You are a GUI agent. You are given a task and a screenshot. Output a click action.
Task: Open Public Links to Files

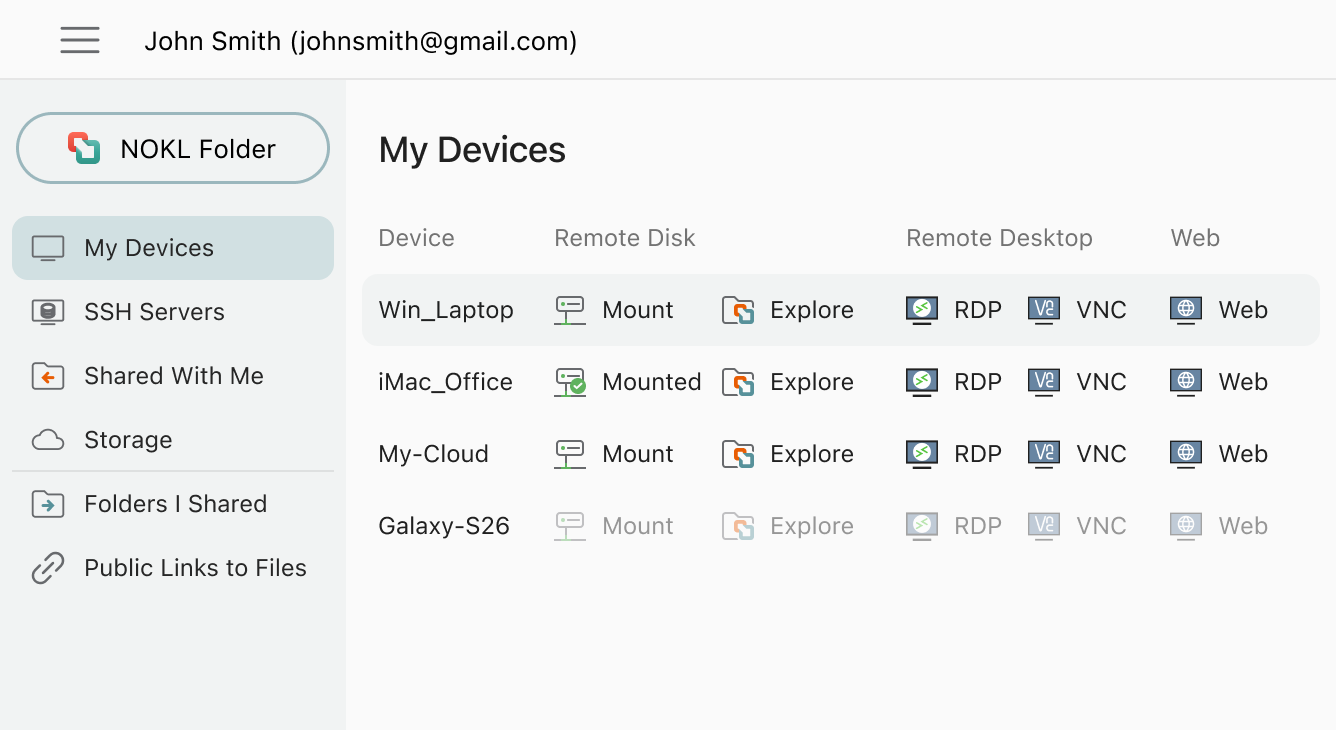coord(173,568)
